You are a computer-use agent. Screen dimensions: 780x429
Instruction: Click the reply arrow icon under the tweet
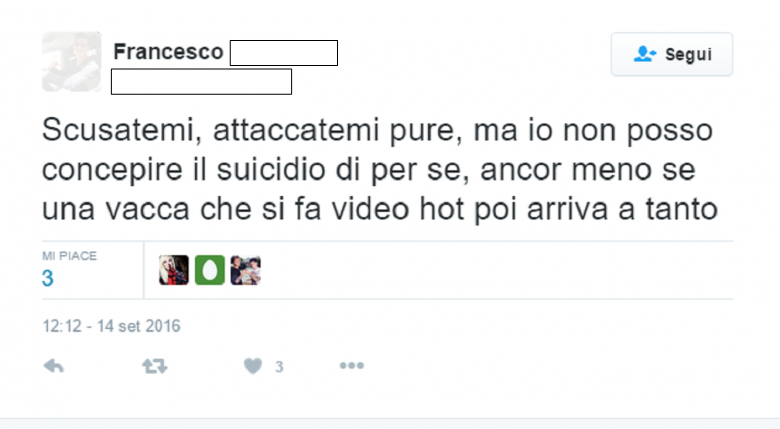pyautogui.click(x=54, y=366)
